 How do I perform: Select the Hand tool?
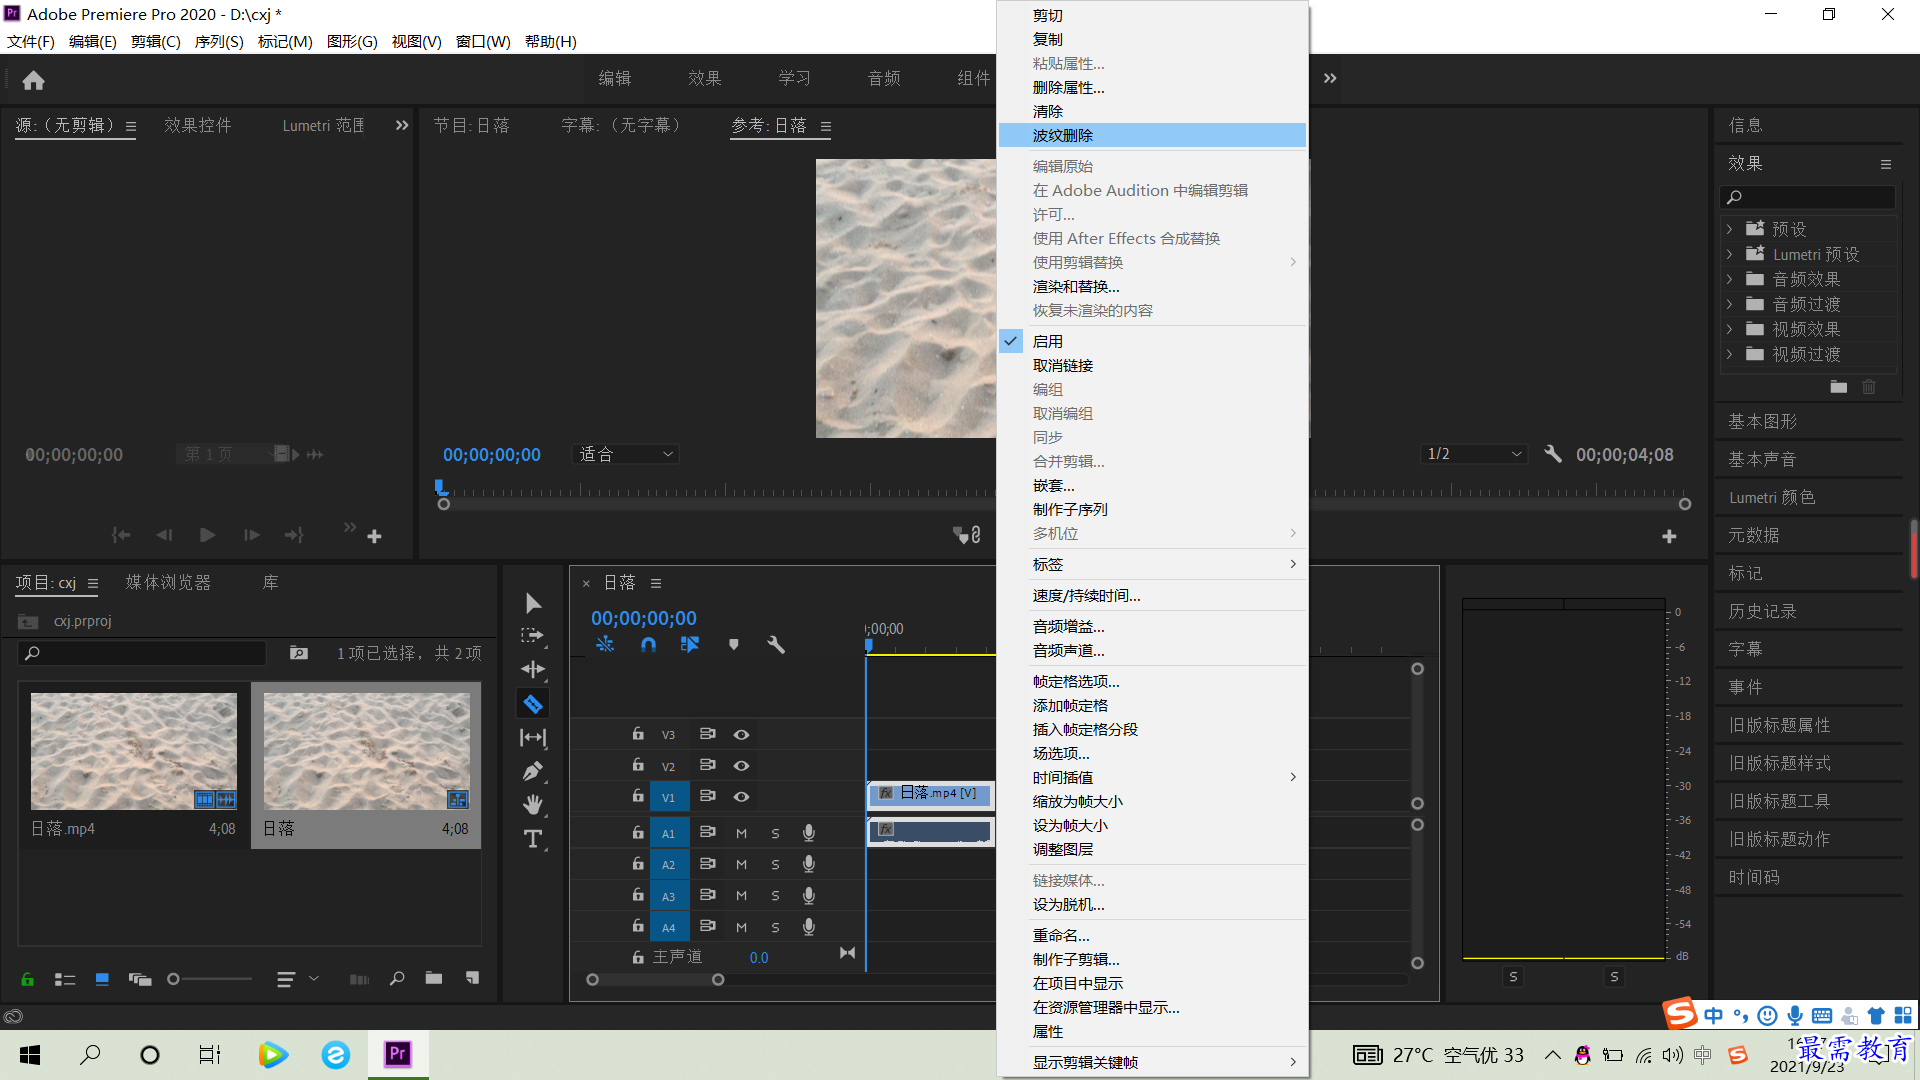tap(533, 805)
